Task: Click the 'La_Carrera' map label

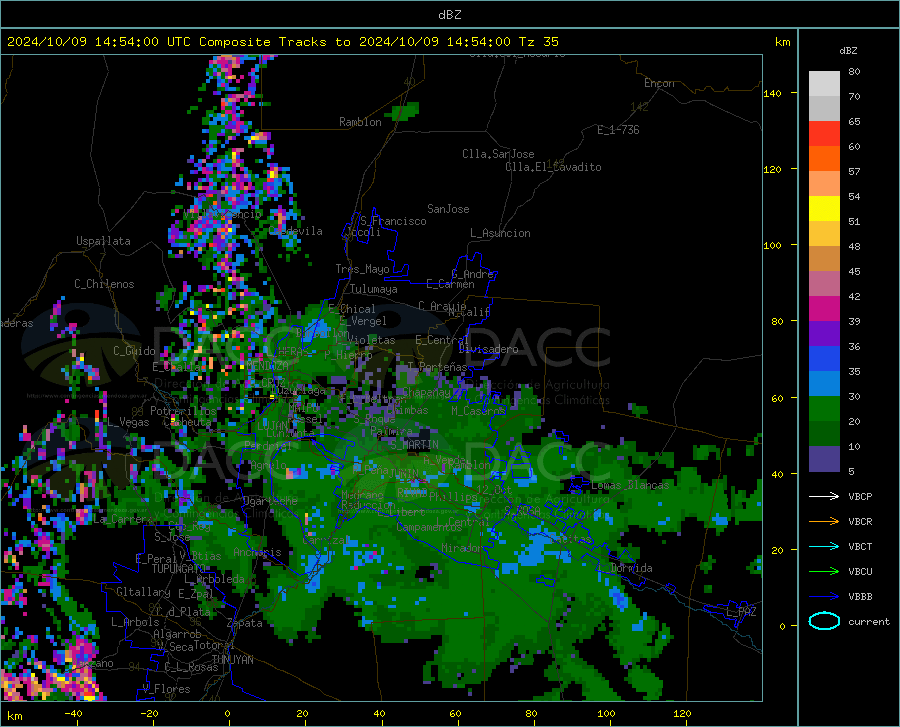Action: (x=123, y=519)
